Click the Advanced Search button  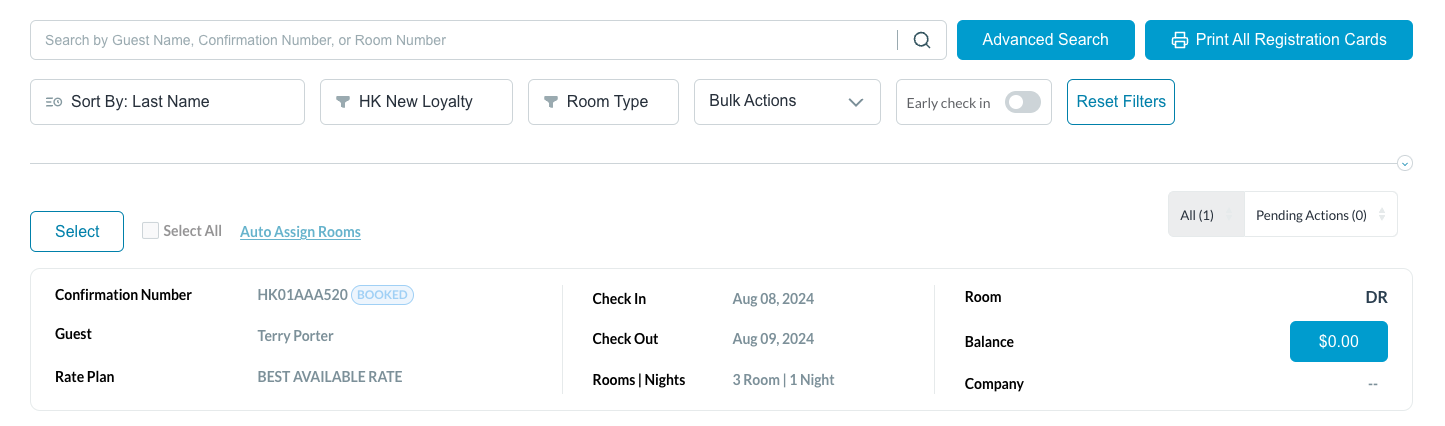pos(1045,40)
